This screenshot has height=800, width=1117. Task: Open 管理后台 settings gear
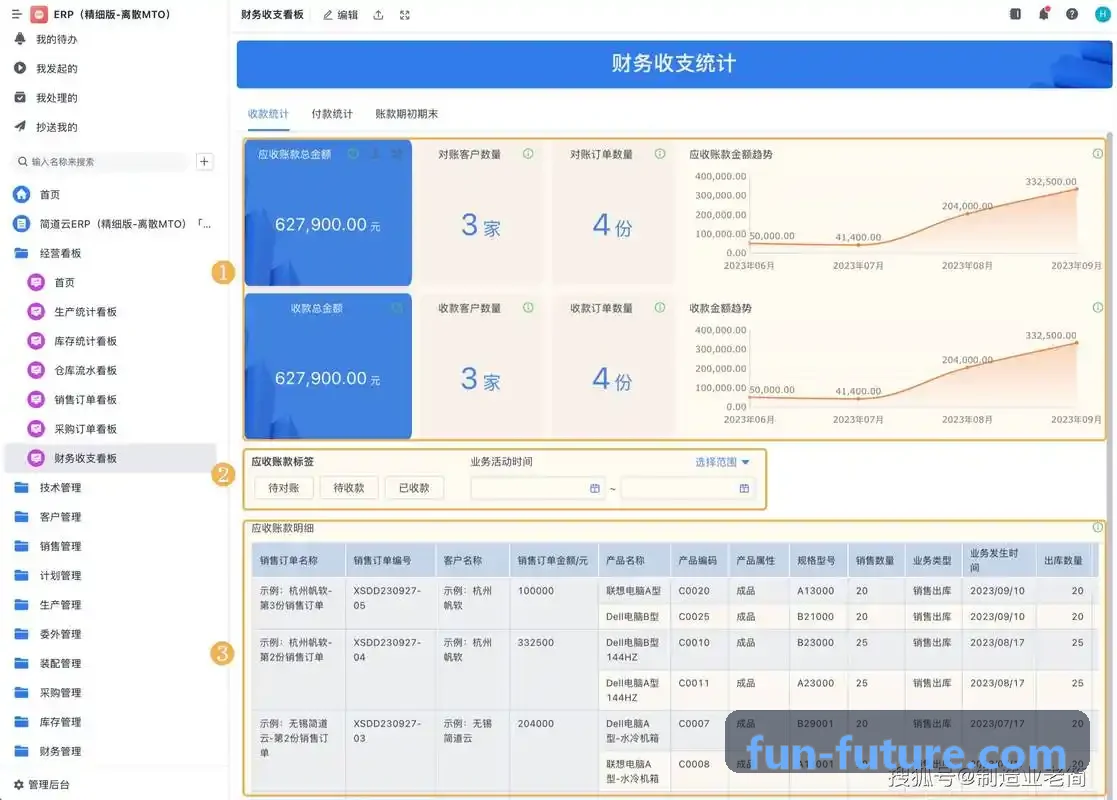[42, 784]
